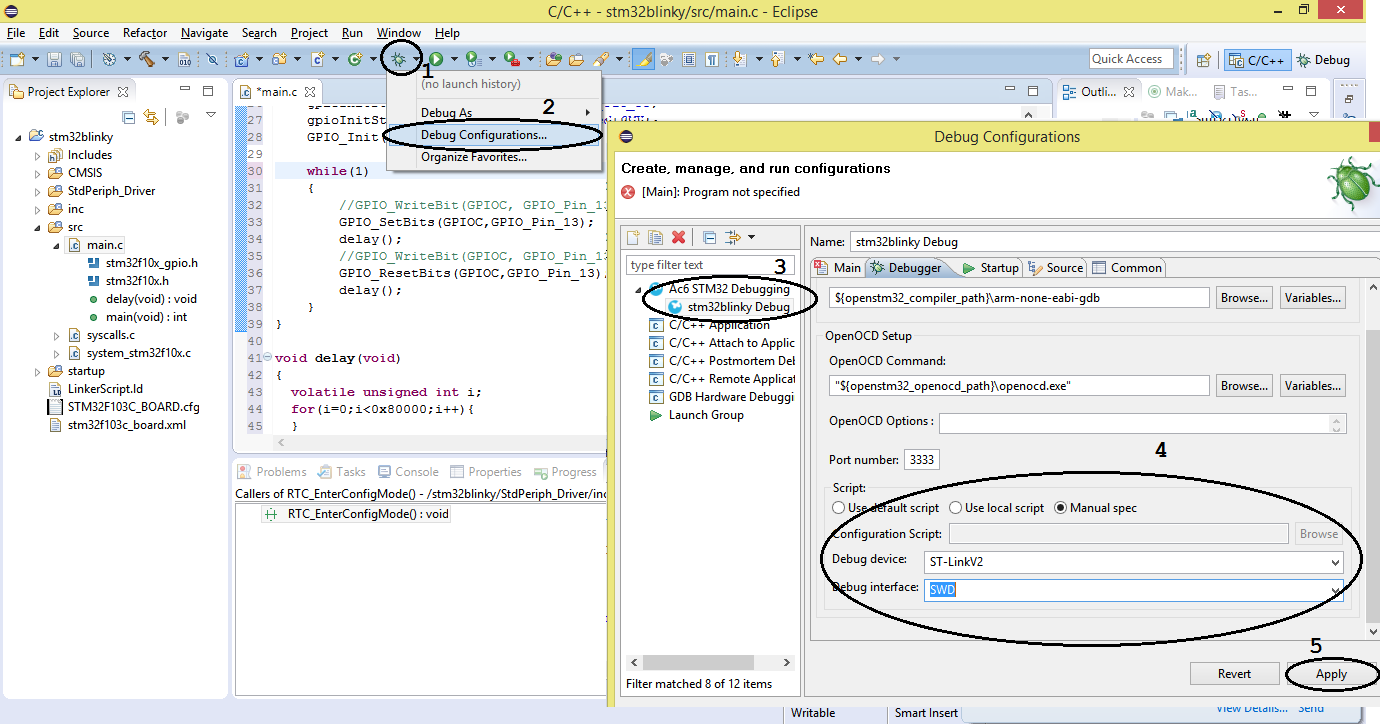This screenshot has width=1380, height=724.
Task: Choose the Manual spec radio button
Action: tap(1061, 508)
